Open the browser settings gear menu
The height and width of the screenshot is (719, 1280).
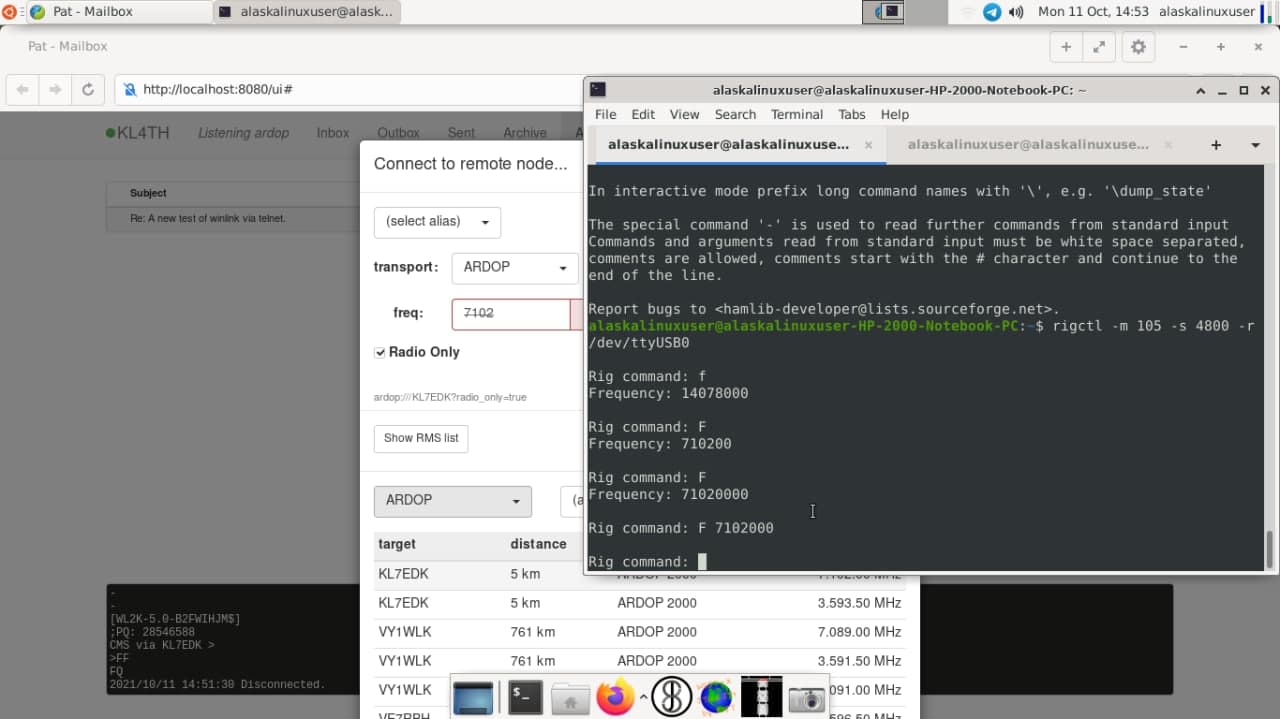[1137, 47]
